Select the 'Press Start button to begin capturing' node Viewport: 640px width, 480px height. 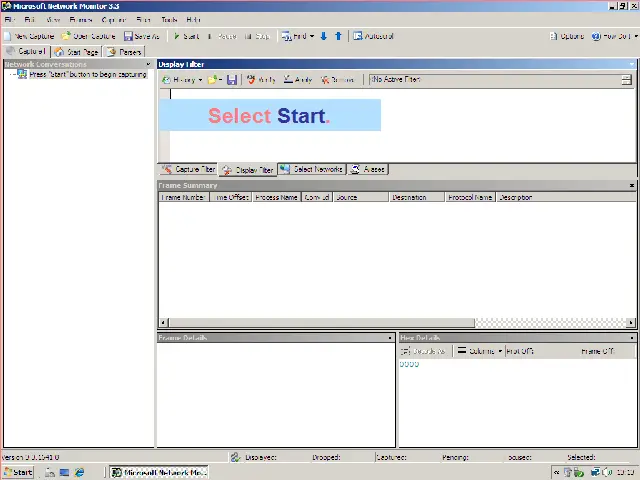(88, 74)
